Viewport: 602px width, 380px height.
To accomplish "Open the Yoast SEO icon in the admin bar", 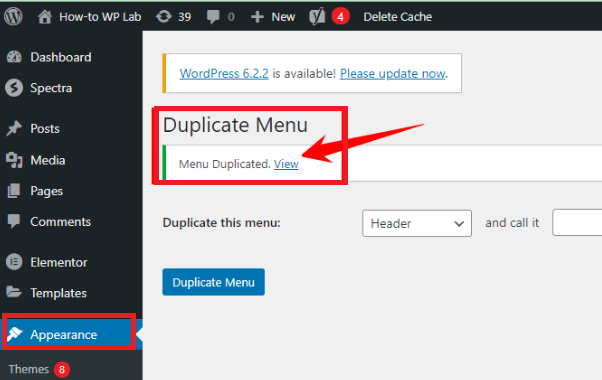I will (x=318, y=17).
